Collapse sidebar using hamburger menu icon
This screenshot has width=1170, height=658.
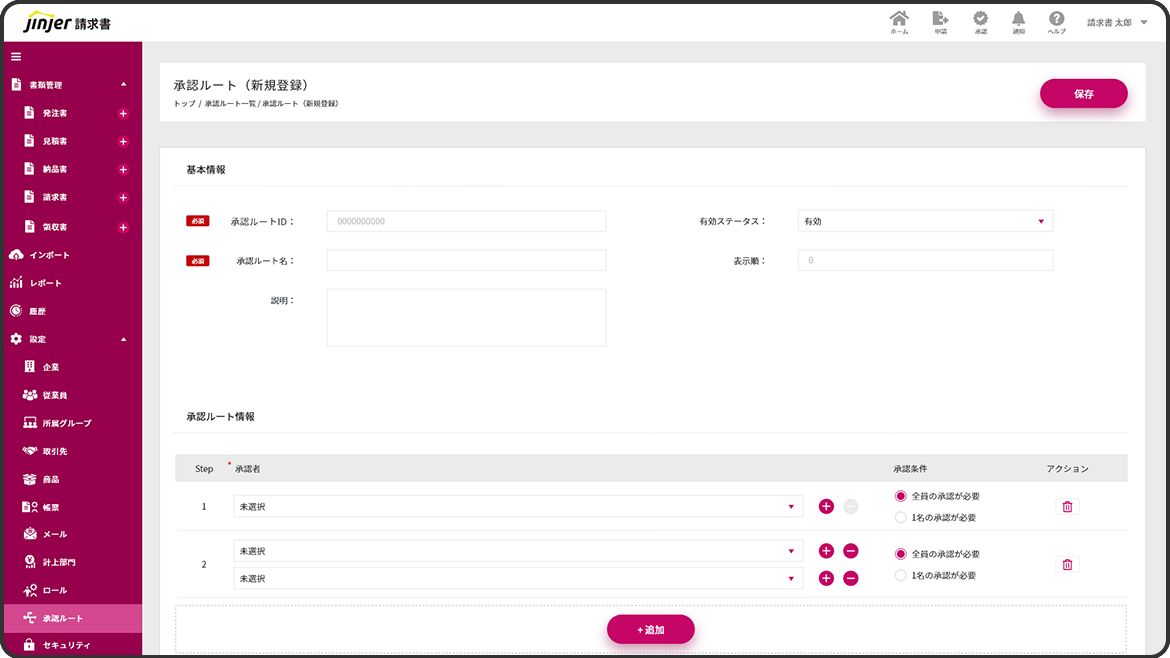click(x=16, y=56)
